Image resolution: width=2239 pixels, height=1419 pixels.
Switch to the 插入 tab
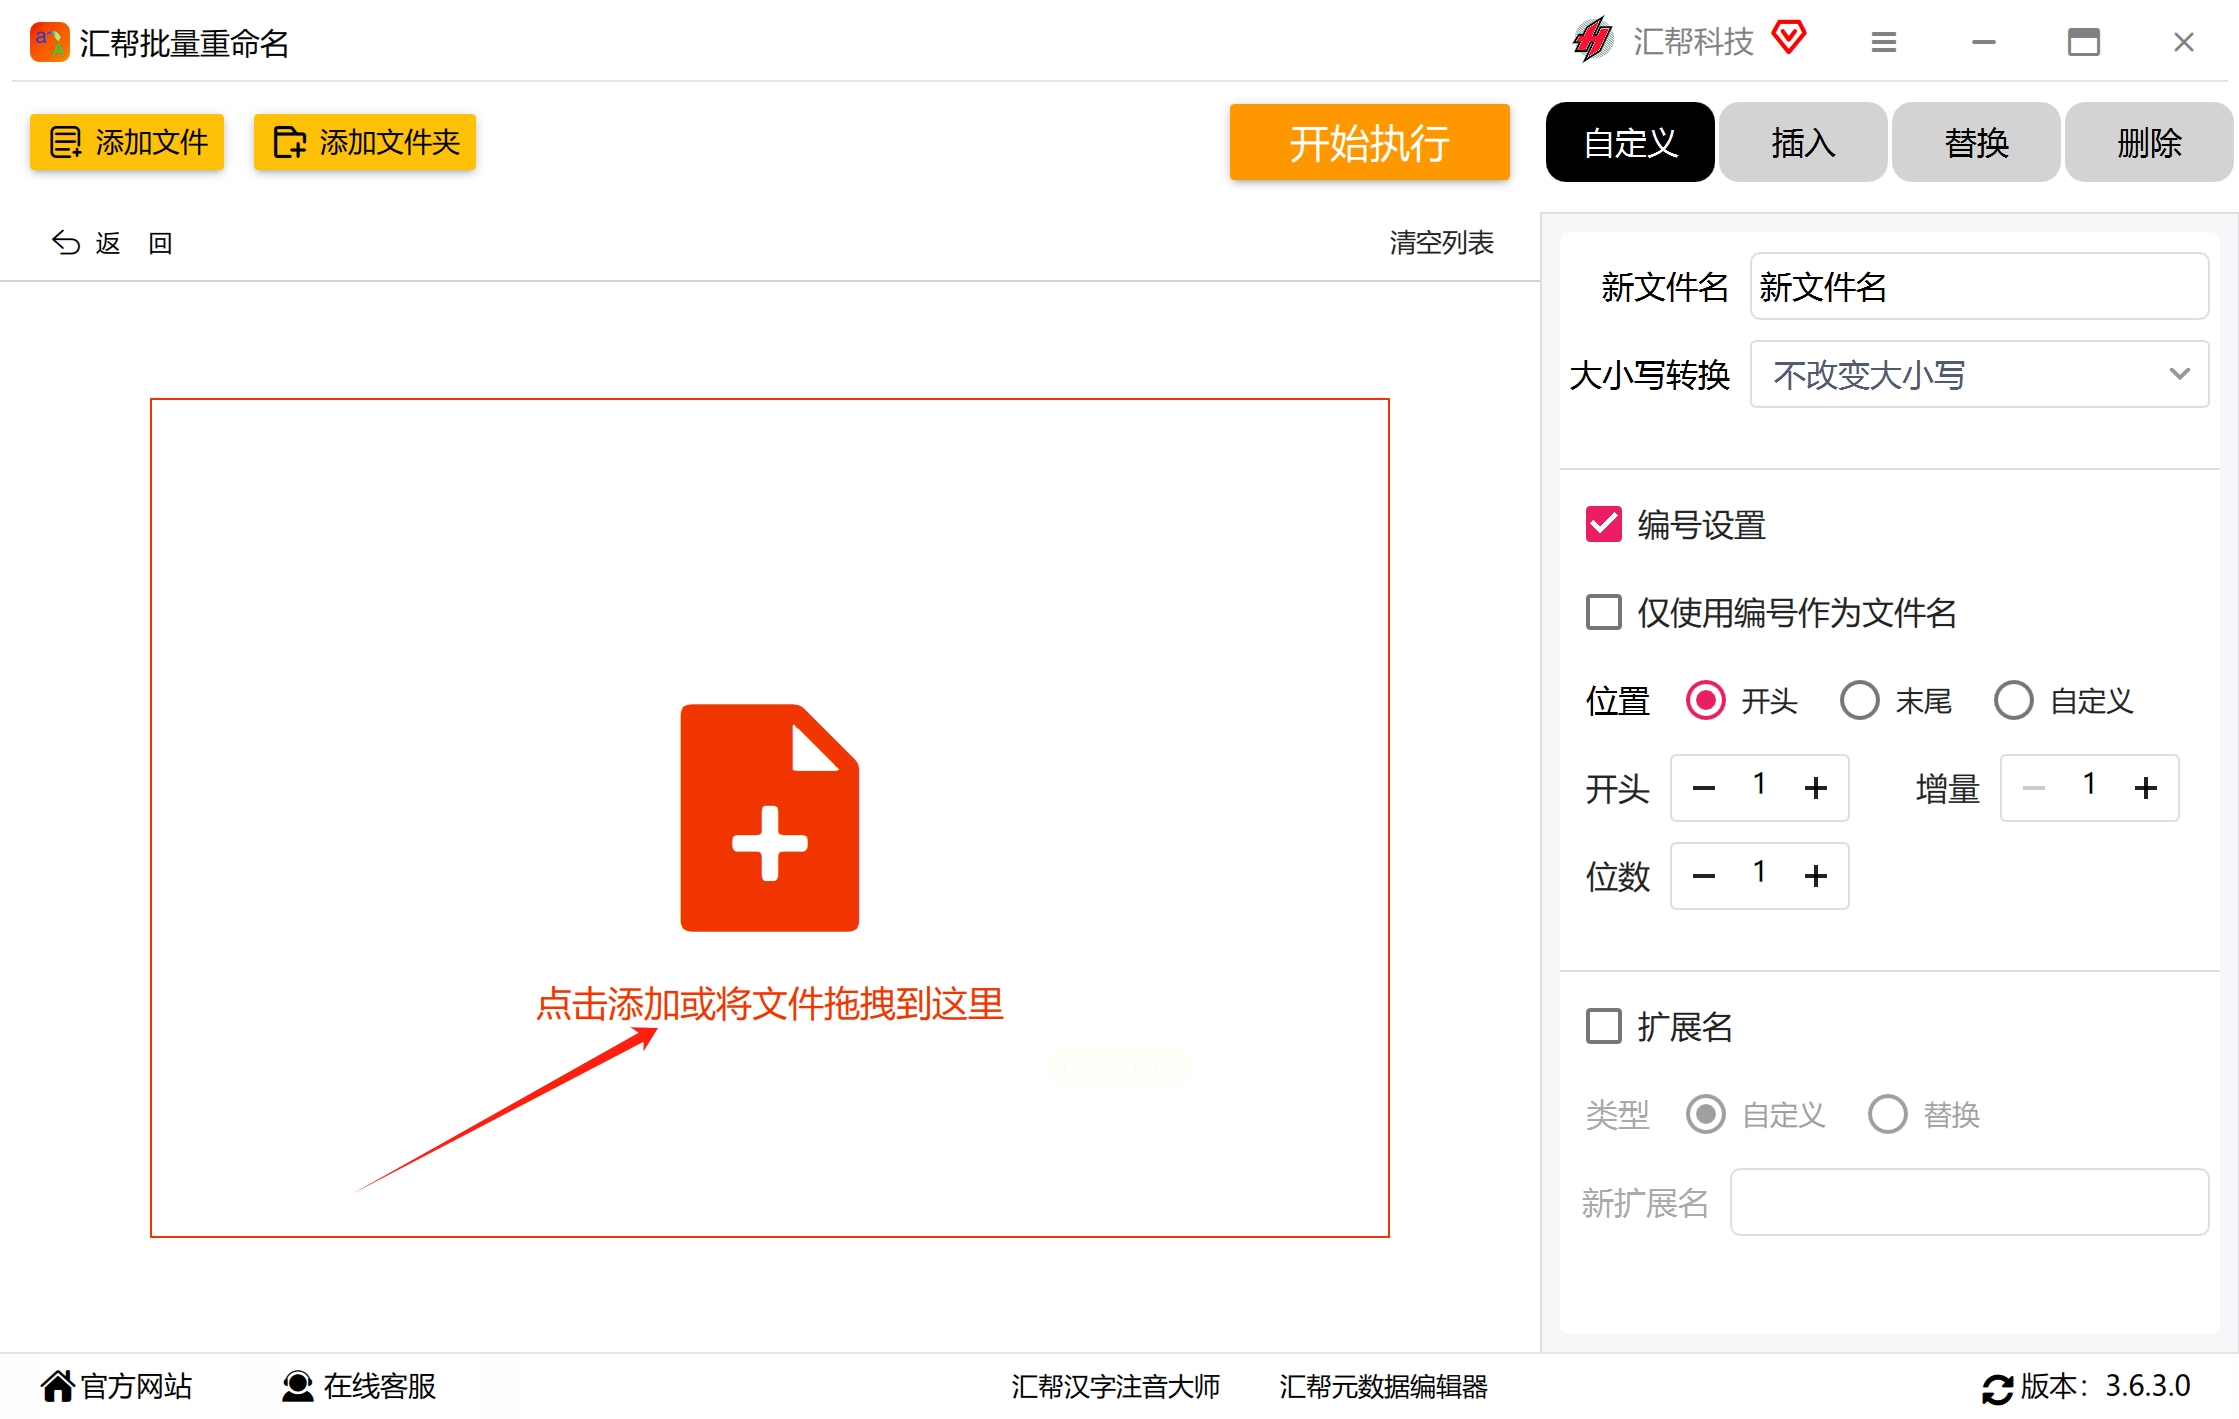pyautogui.click(x=1802, y=142)
